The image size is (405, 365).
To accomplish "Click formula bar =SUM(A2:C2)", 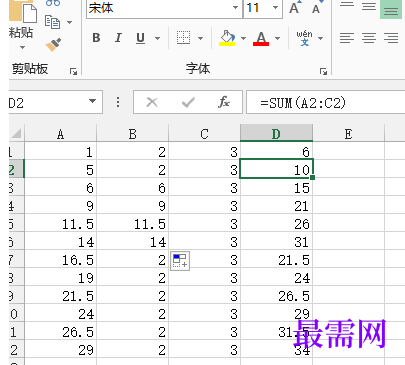I will [325, 102].
